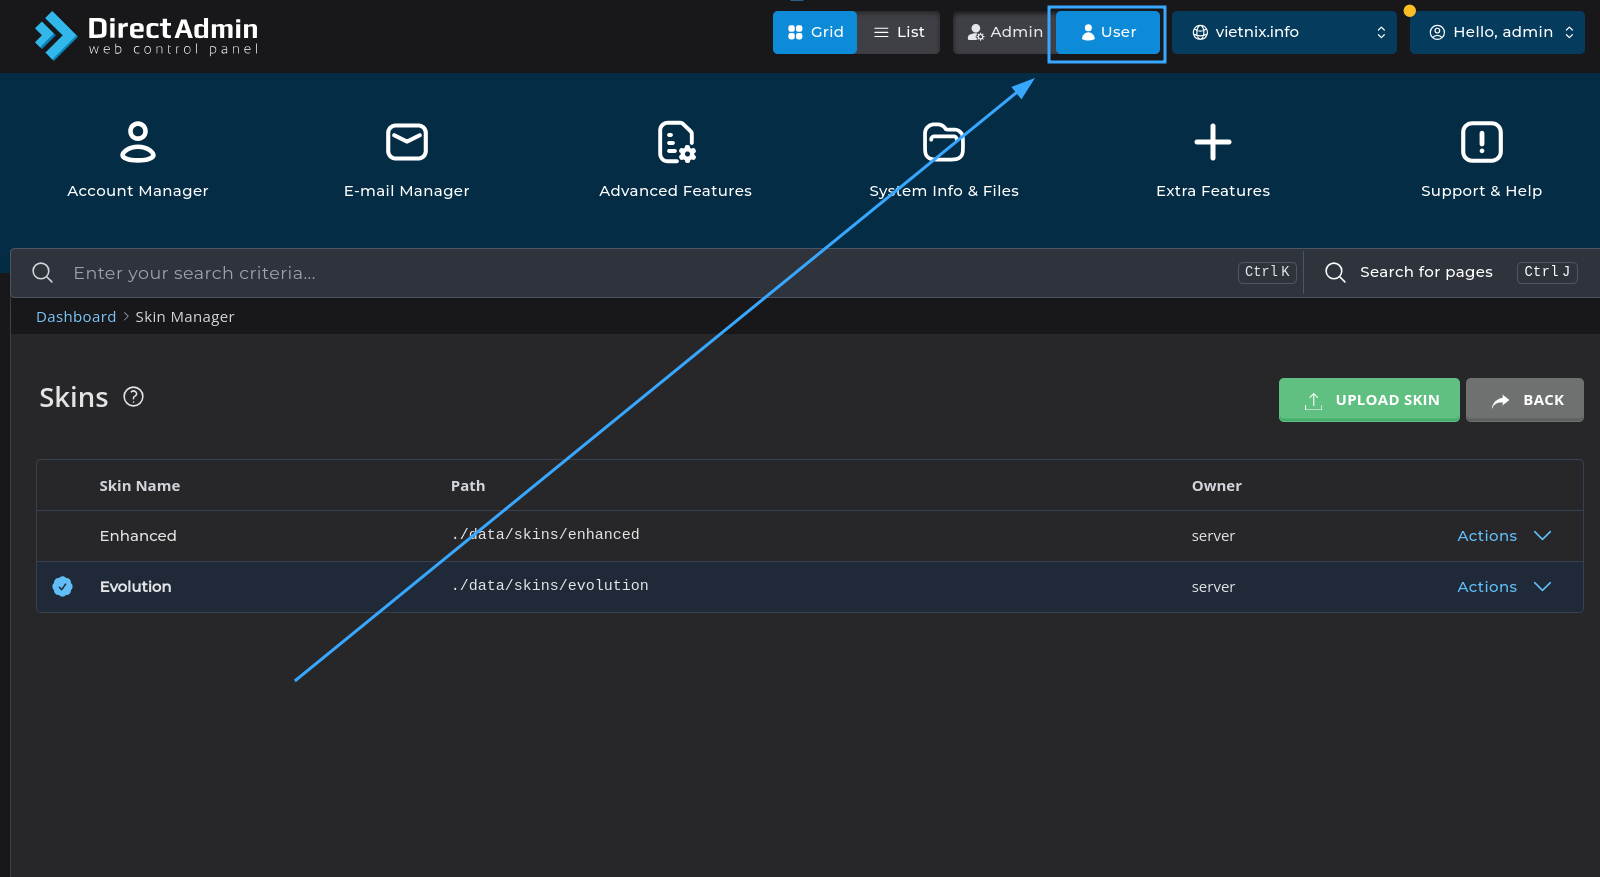Click the Skins page heading

coord(74,398)
